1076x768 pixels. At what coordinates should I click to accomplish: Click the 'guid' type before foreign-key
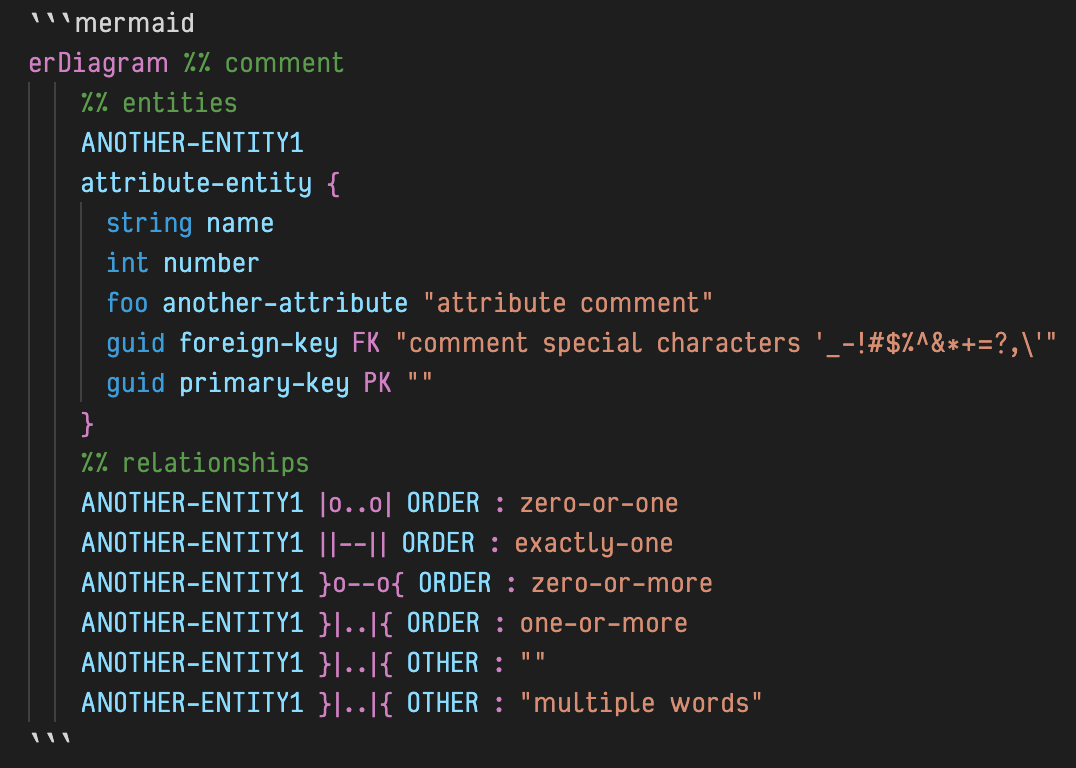136,343
